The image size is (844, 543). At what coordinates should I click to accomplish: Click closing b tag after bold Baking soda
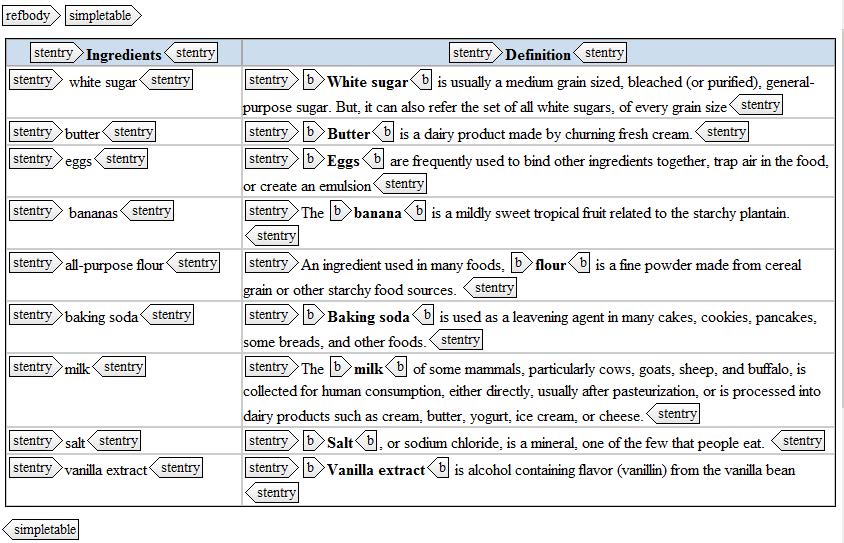[424, 315]
